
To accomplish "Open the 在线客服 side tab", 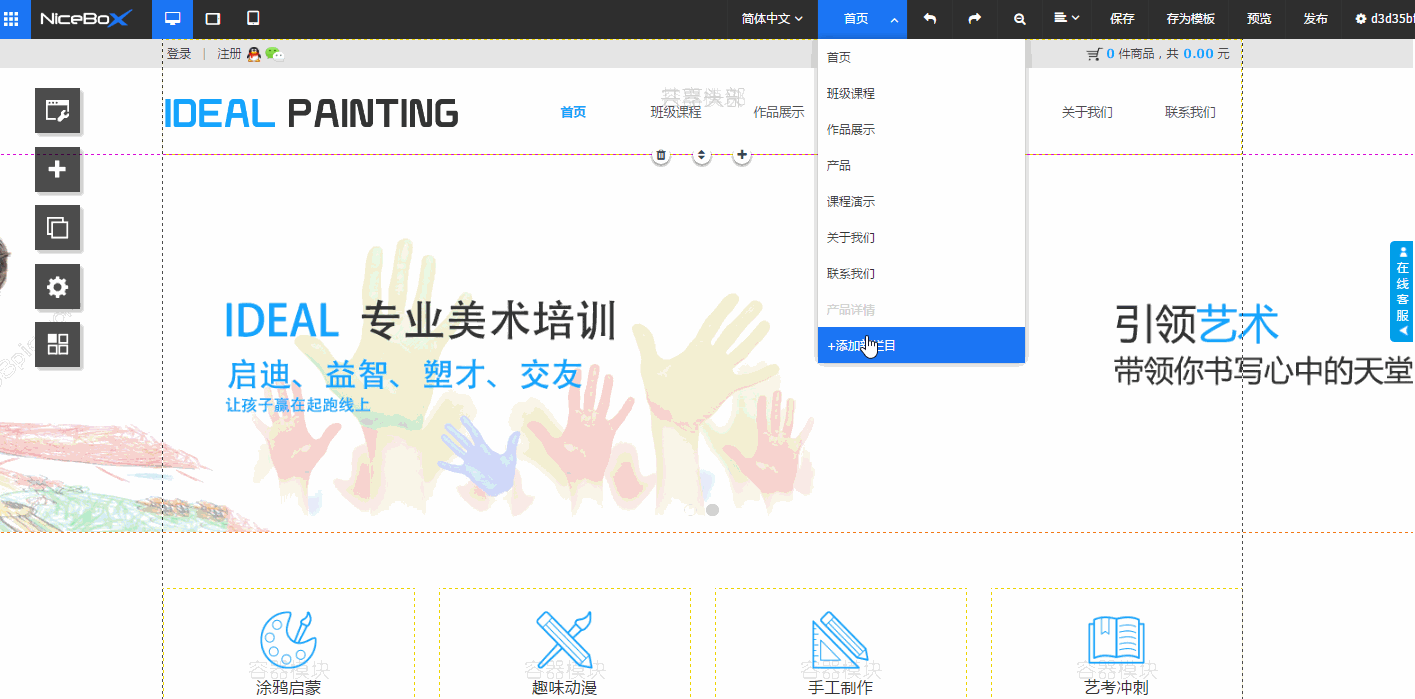I will click(x=1402, y=291).
